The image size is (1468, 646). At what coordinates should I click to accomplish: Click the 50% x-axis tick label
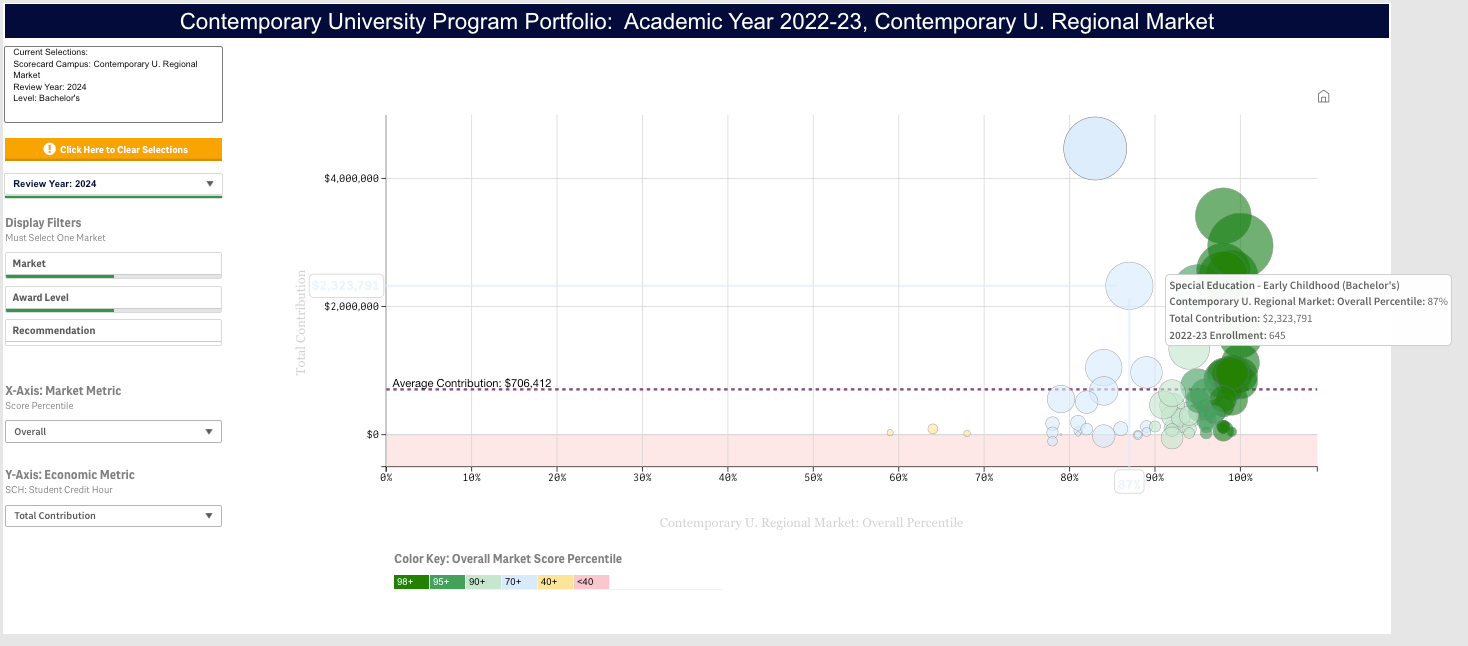click(813, 478)
